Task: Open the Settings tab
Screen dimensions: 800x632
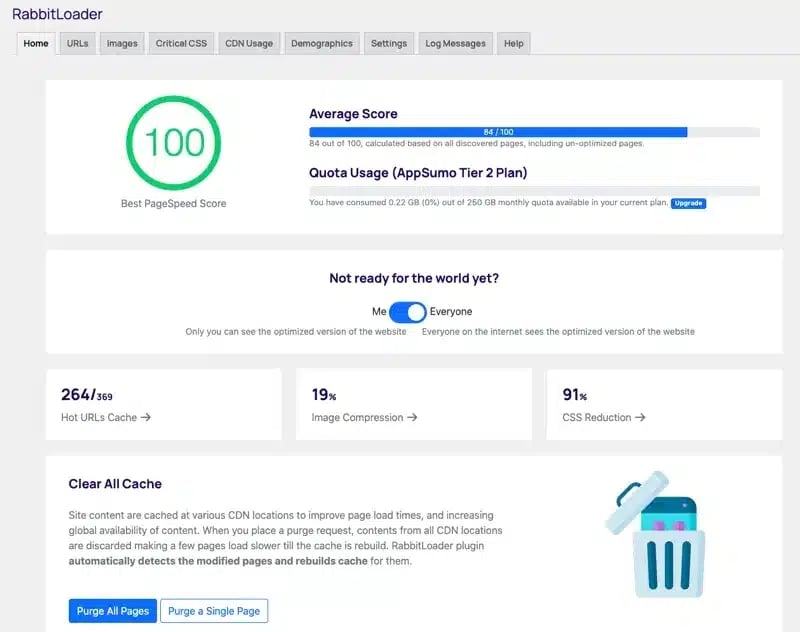Action: tap(389, 44)
